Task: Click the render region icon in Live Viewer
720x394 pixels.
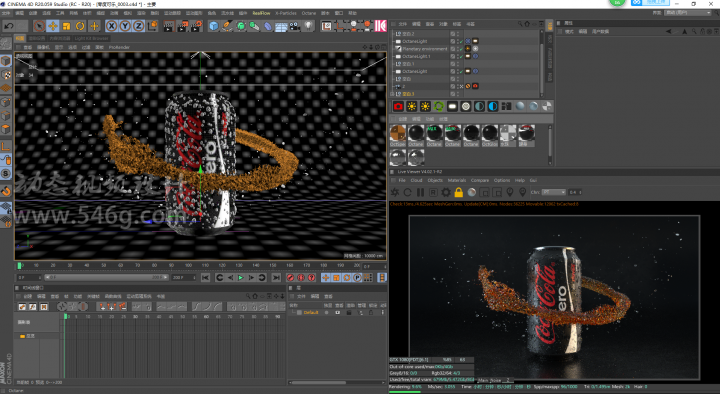Action: [x=484, y=192]
